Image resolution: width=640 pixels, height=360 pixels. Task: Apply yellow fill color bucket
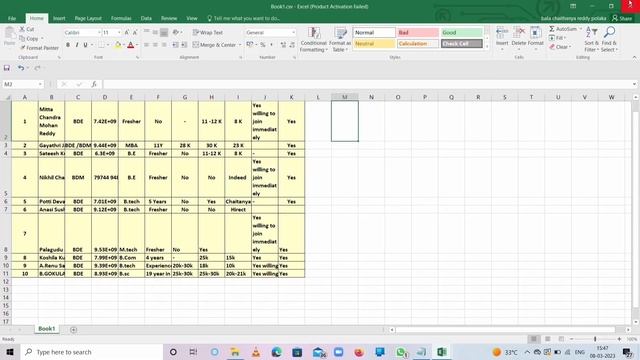pos(118,45)
